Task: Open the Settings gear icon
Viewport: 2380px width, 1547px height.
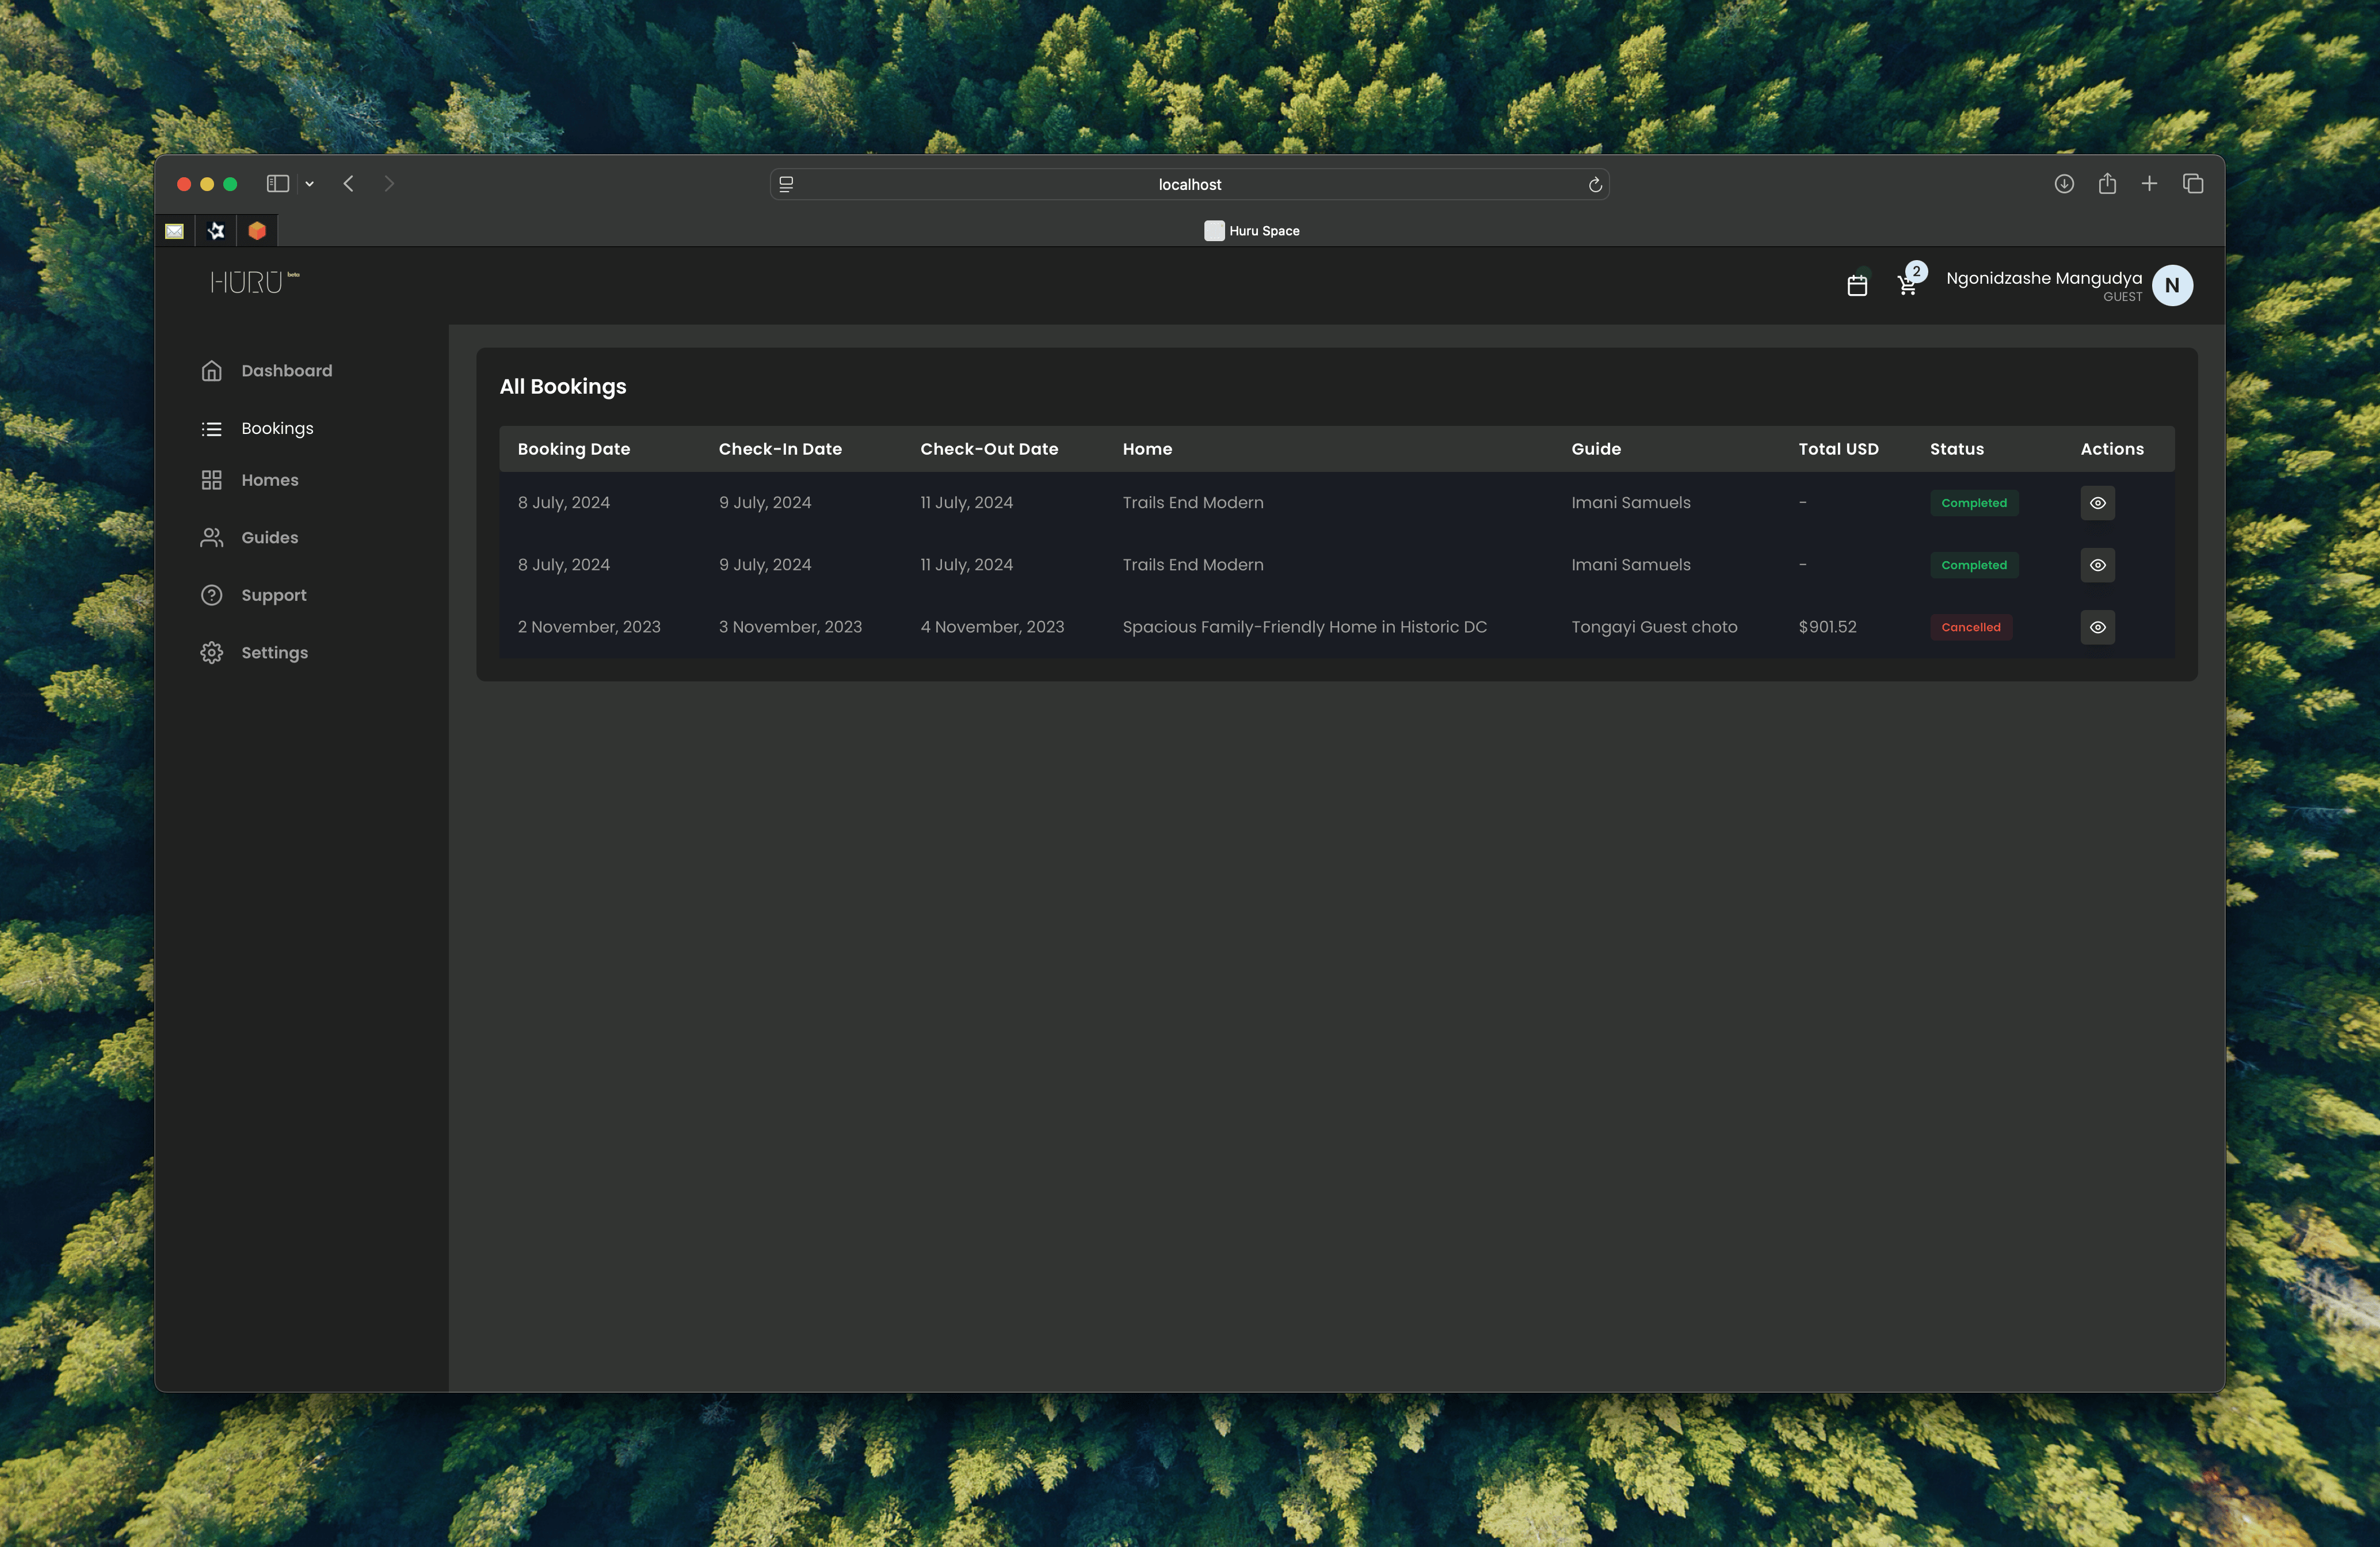Action: (211, 652)
